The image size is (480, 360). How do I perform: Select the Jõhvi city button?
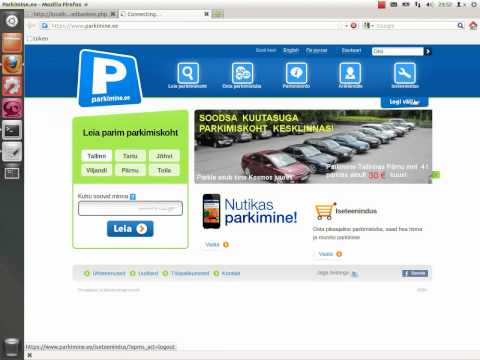[x=164, y=156]
